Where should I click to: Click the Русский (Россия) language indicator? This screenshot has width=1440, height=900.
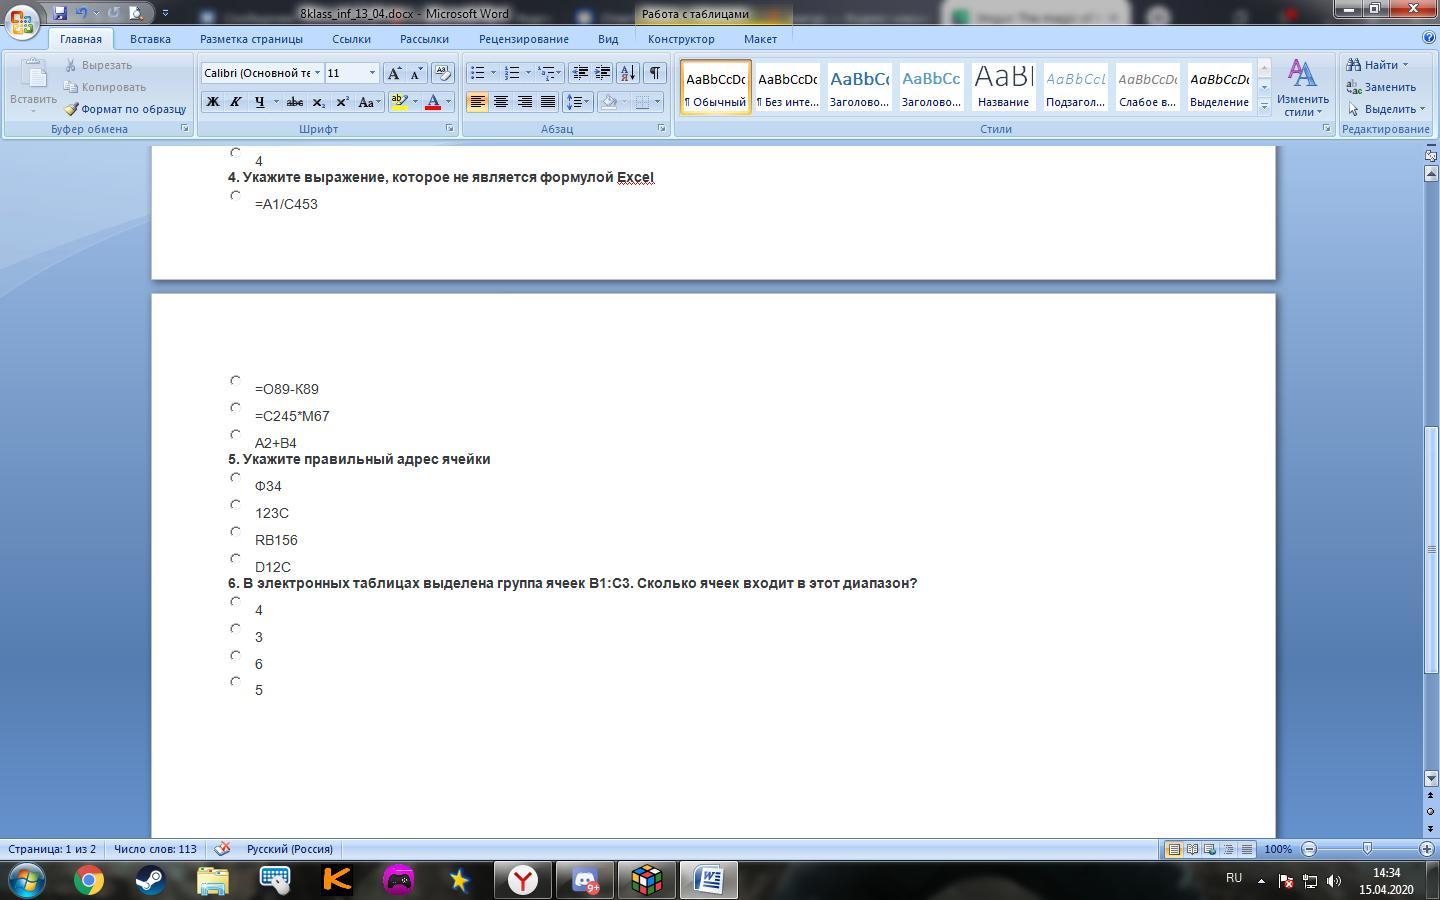point(290,849)
